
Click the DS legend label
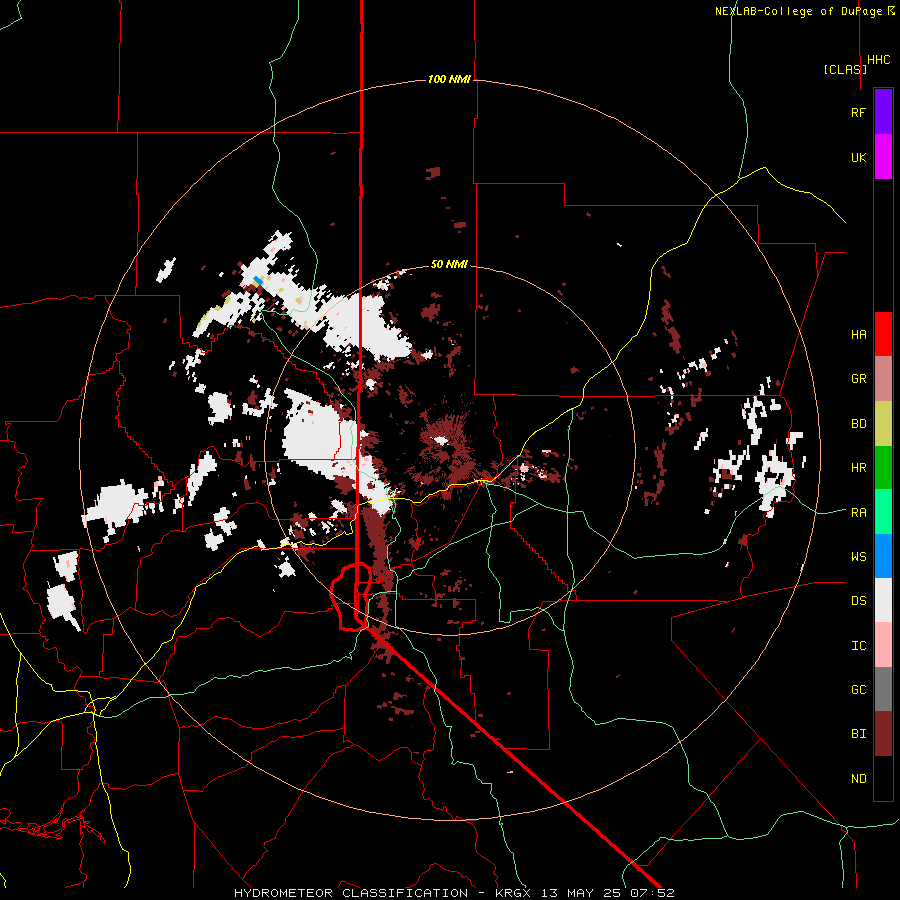coord(858,601)
